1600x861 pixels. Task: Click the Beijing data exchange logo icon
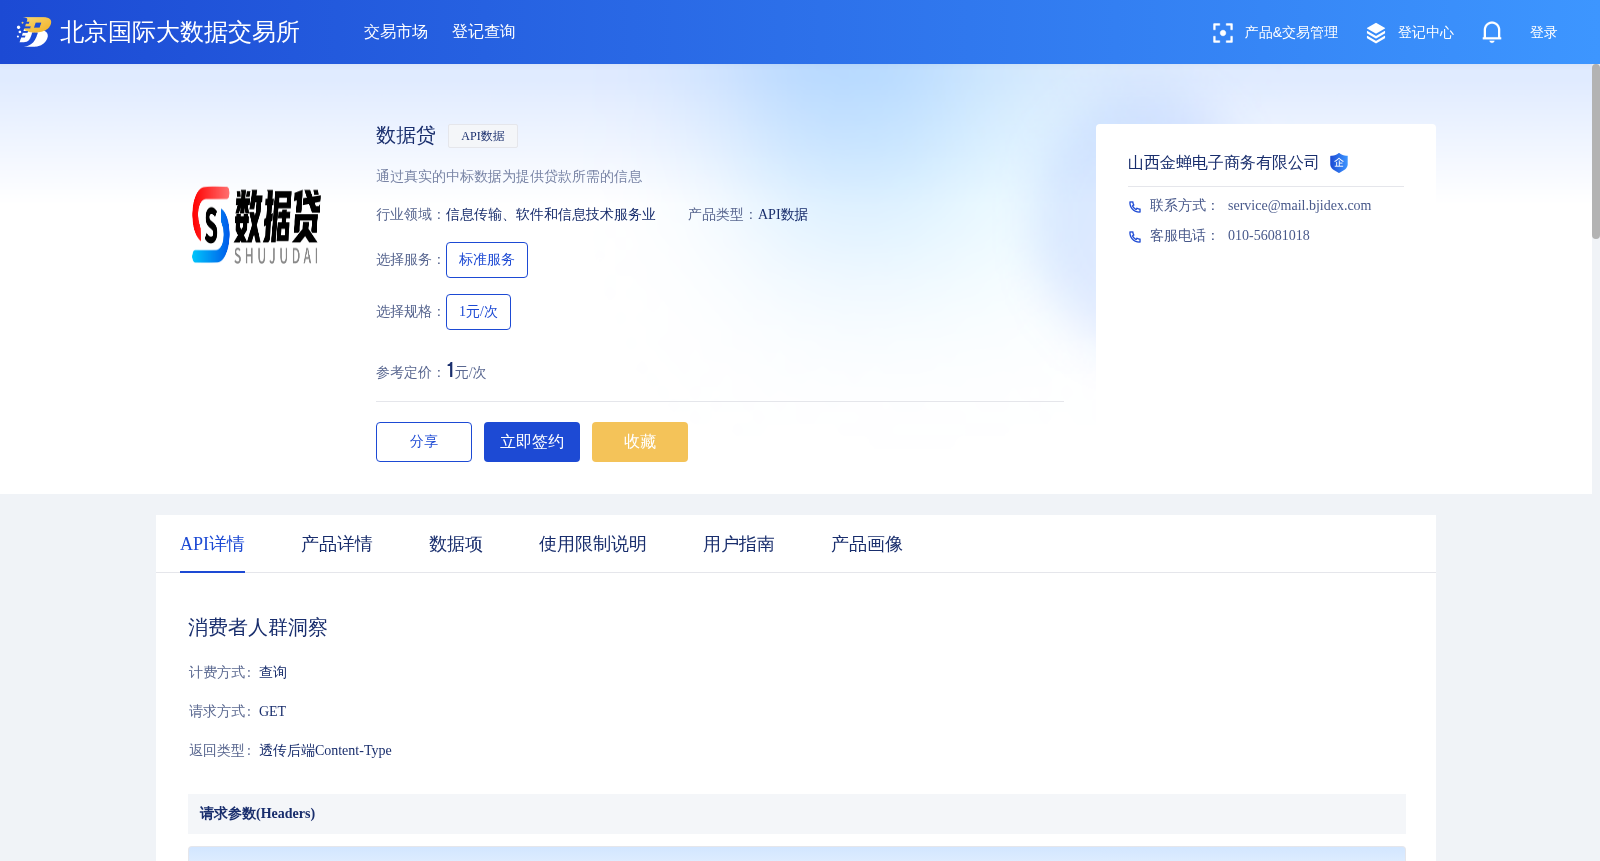[33, 32]
